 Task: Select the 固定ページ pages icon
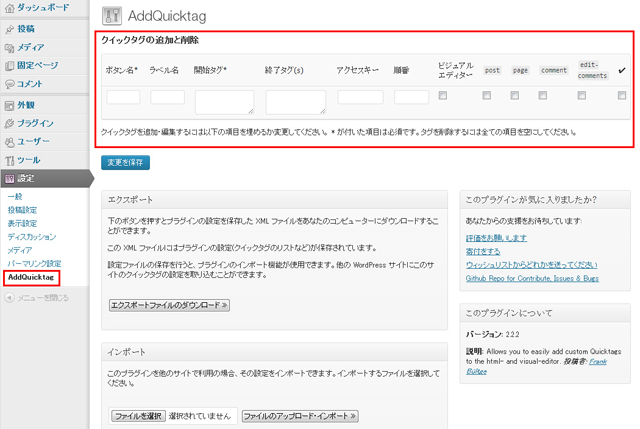10,66
